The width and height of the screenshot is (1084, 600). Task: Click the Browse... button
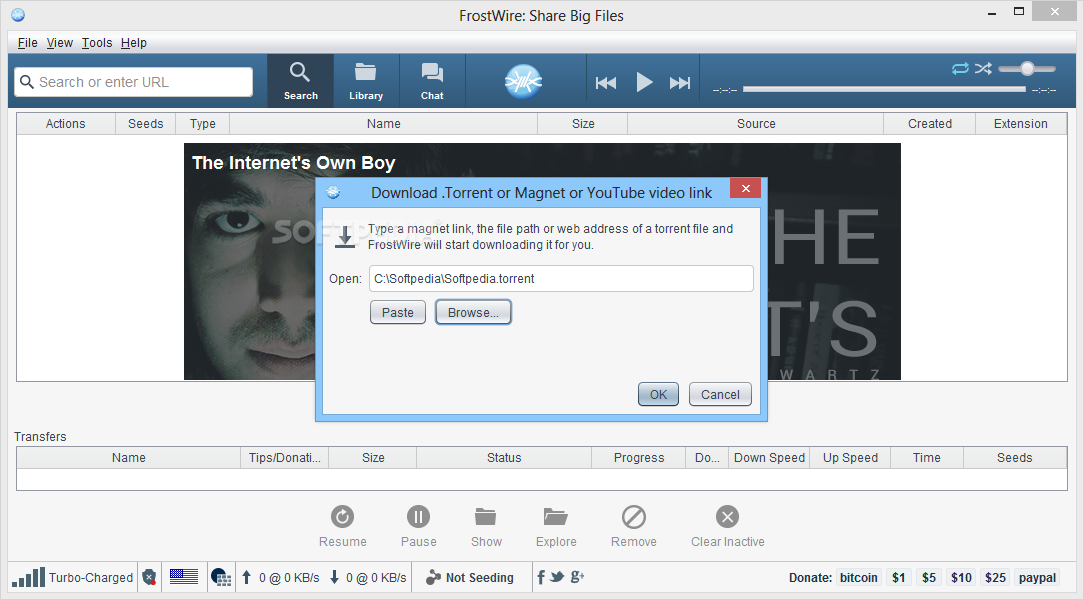click(473, 312)
